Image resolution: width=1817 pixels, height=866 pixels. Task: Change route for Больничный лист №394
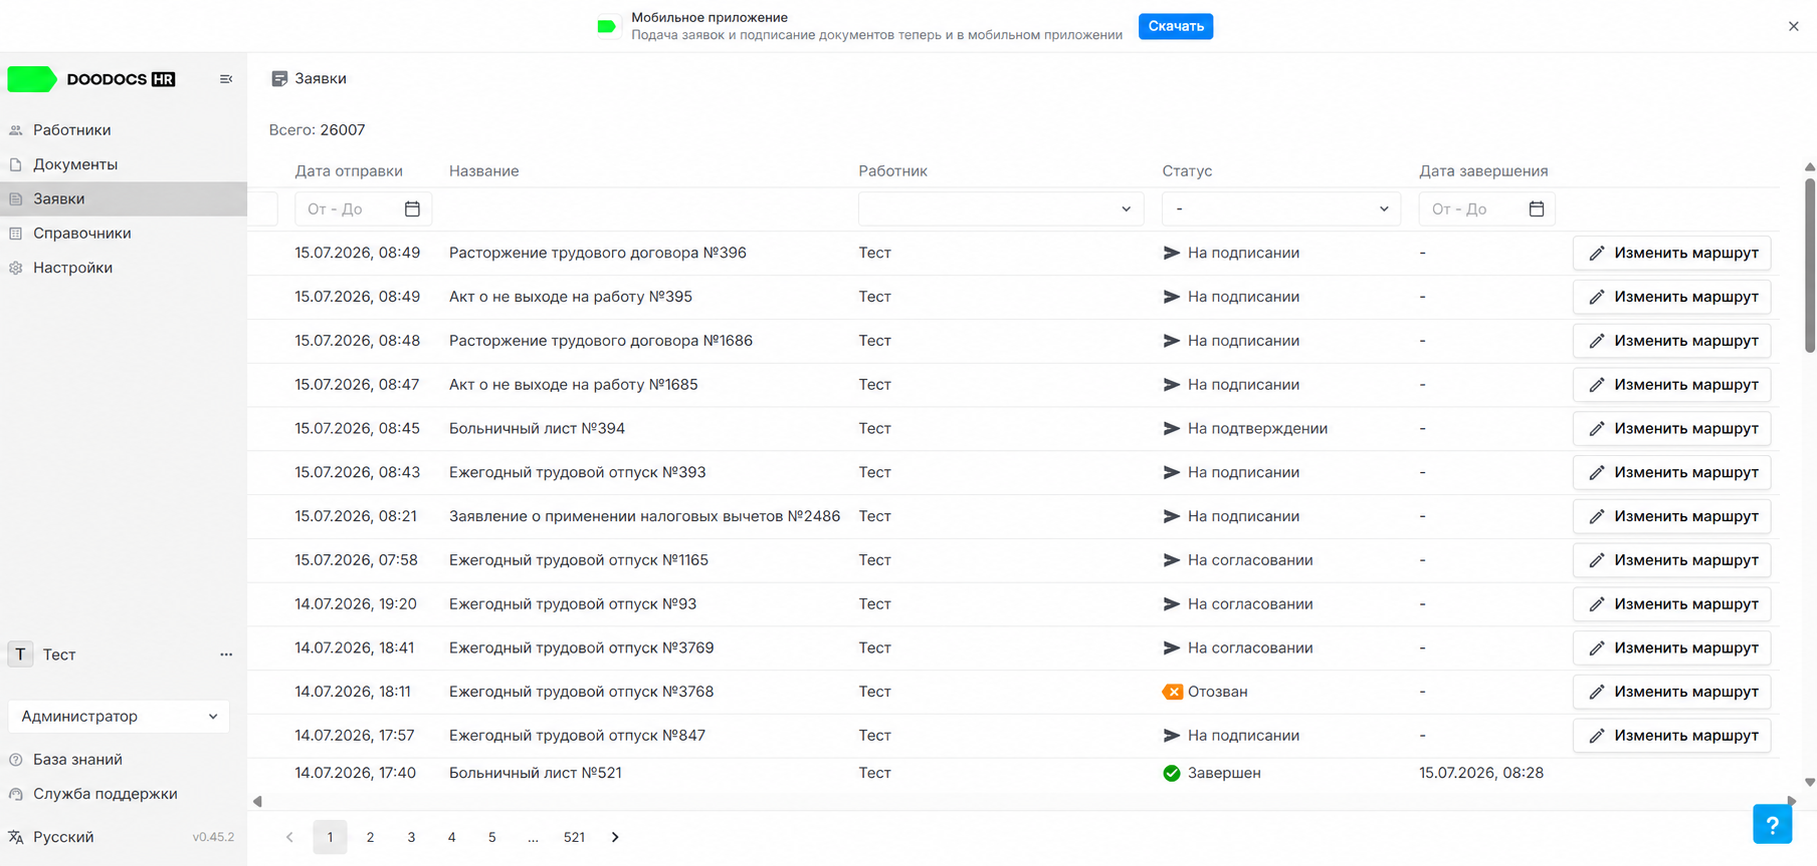[1672, 428]
